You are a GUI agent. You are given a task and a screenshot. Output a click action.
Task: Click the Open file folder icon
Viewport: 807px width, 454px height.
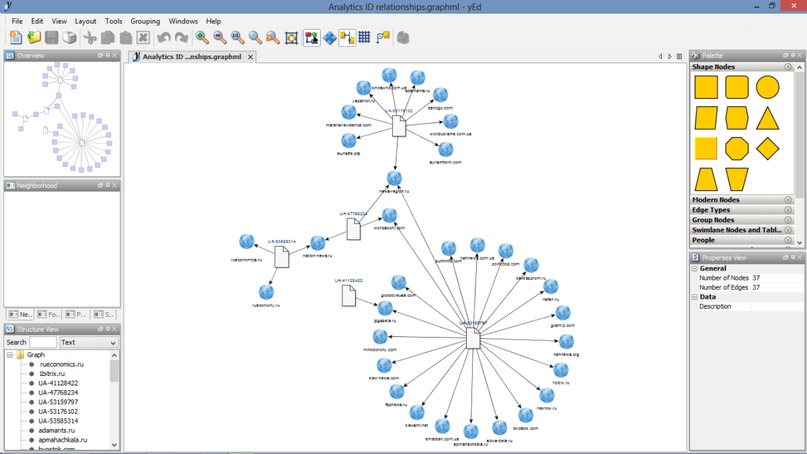34,38
